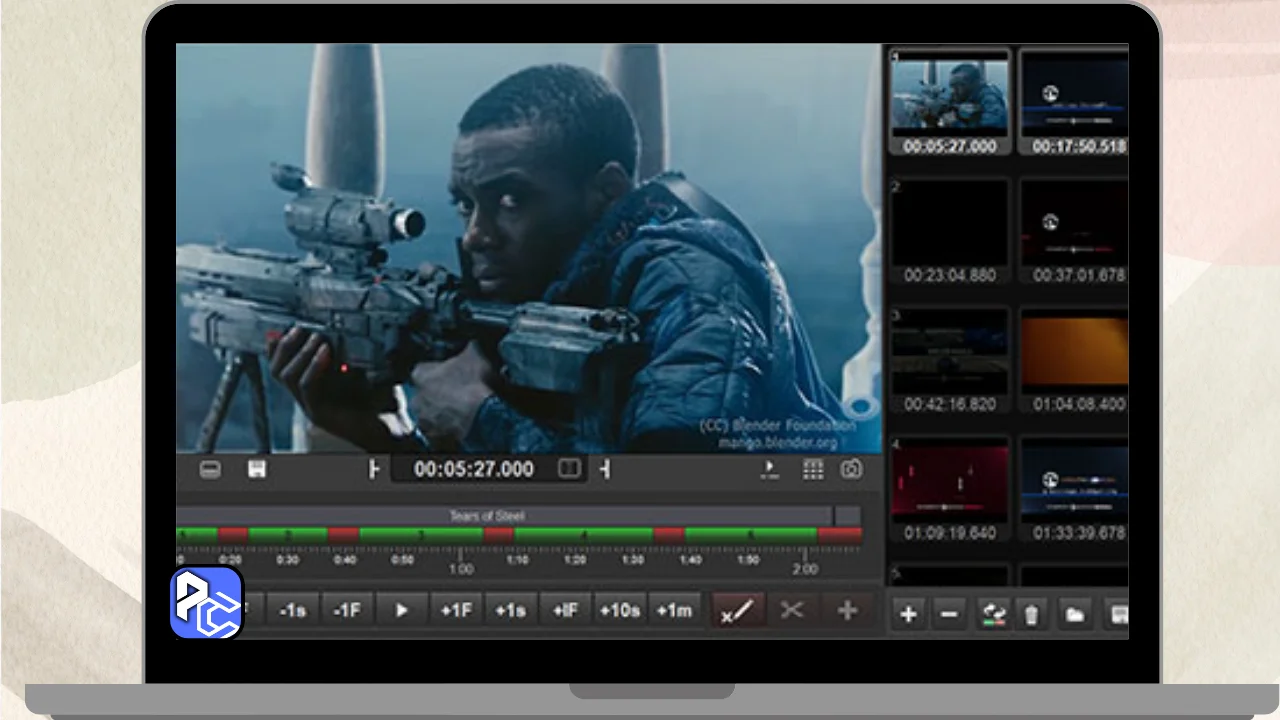Click the 00:05:27.000 timecode field
The image size is (1280, 720).
(473, 469)
